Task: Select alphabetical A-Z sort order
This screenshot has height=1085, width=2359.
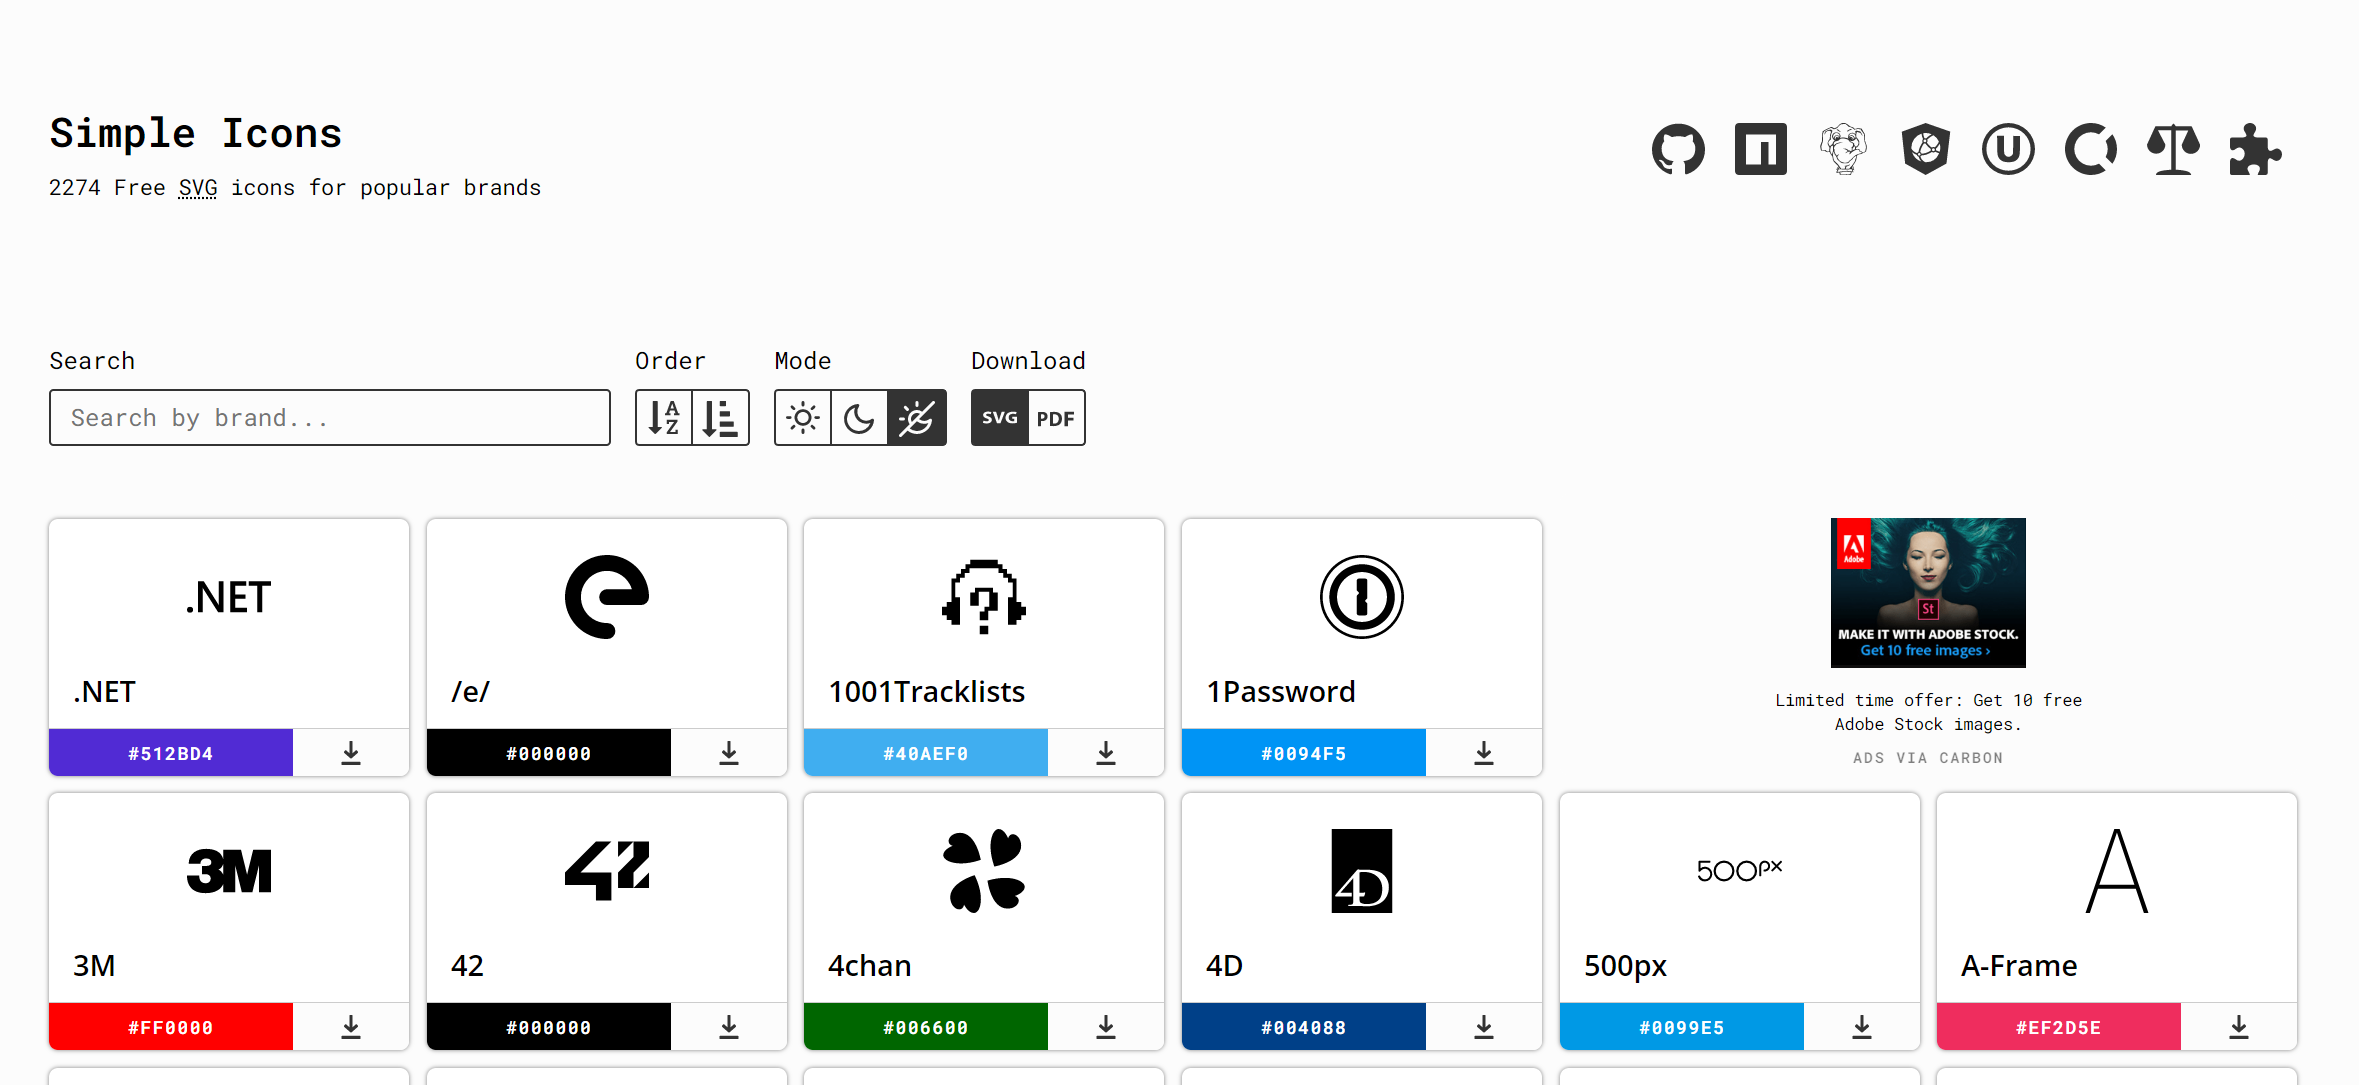Action: pyautogui.click(x=664, y=418)
